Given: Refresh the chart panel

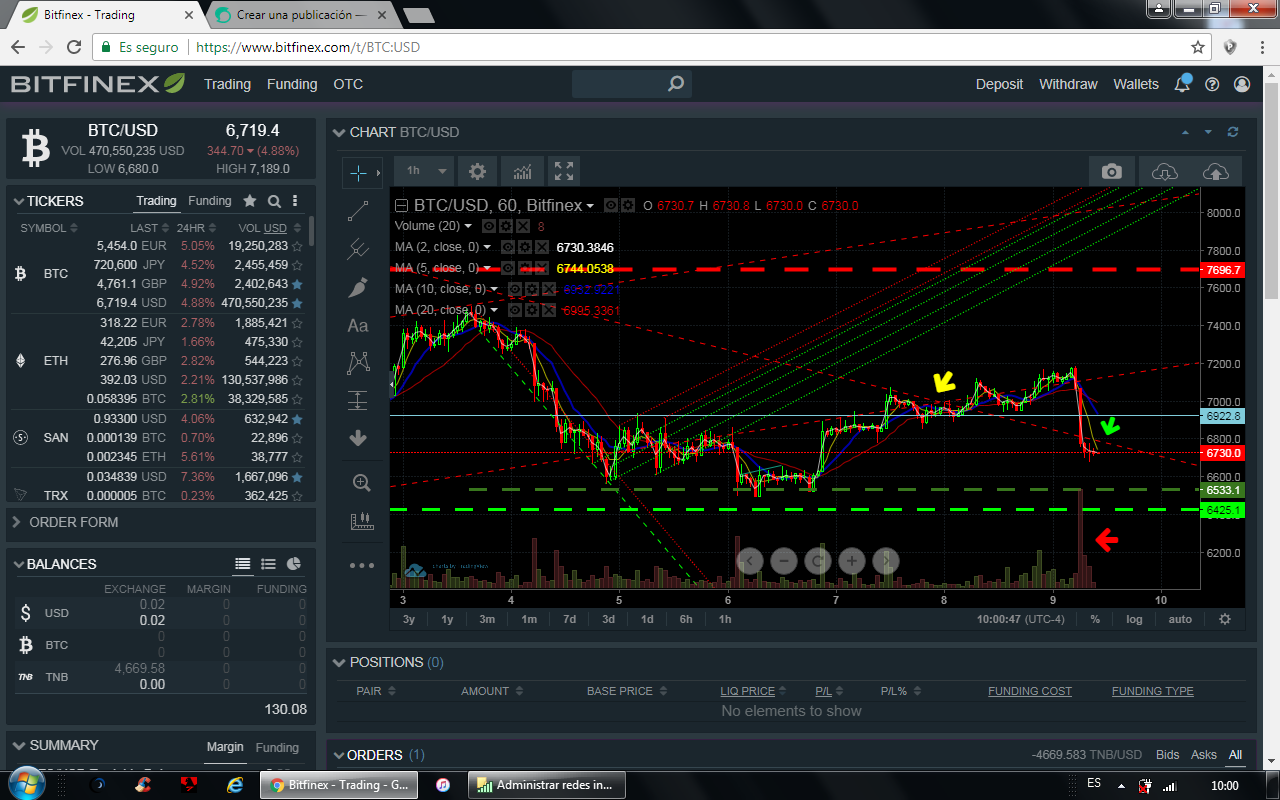Looking at the screenshot, I should point(1233,132).
